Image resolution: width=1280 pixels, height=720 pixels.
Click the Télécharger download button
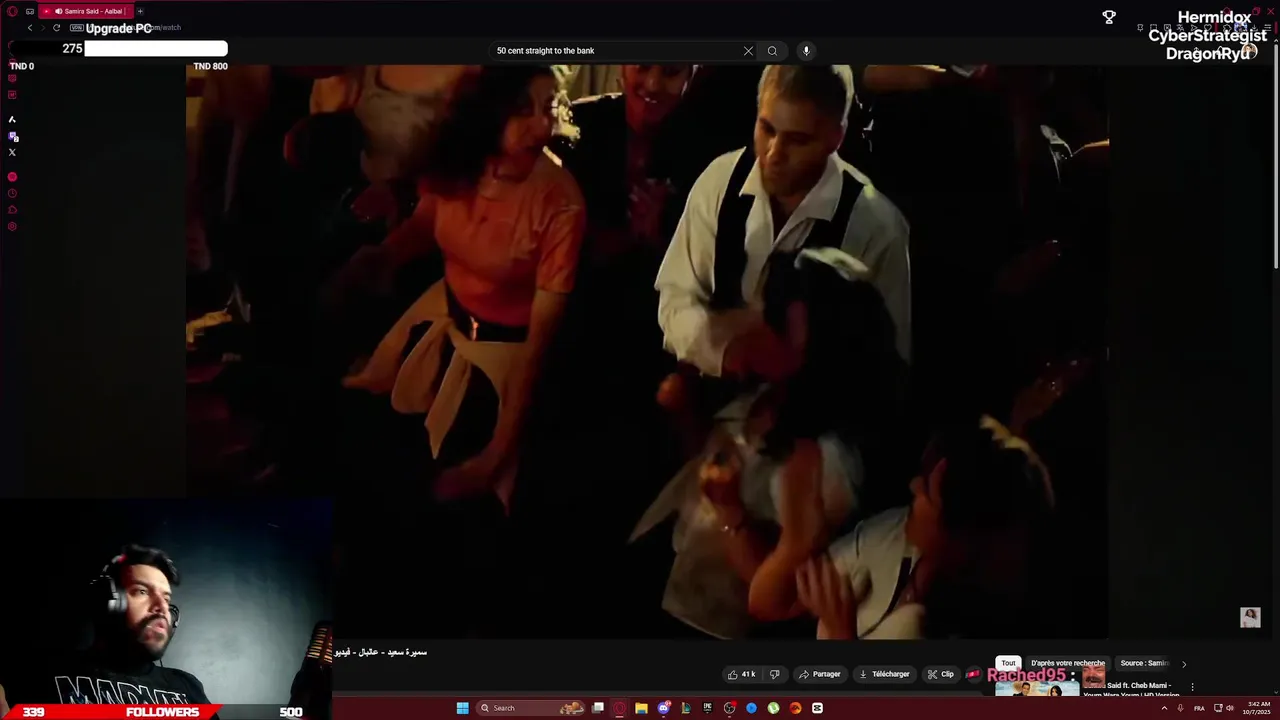coord(884,674)
